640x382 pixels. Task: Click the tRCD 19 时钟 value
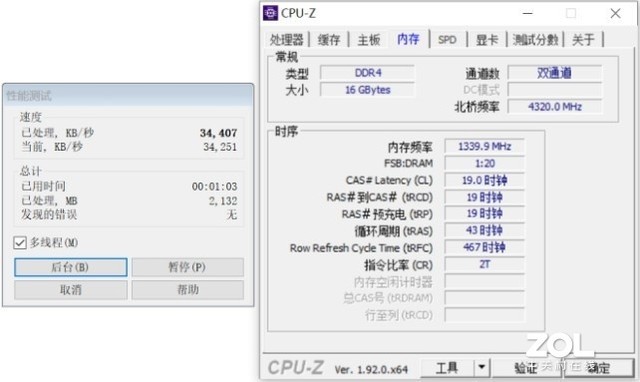point(484,198)
